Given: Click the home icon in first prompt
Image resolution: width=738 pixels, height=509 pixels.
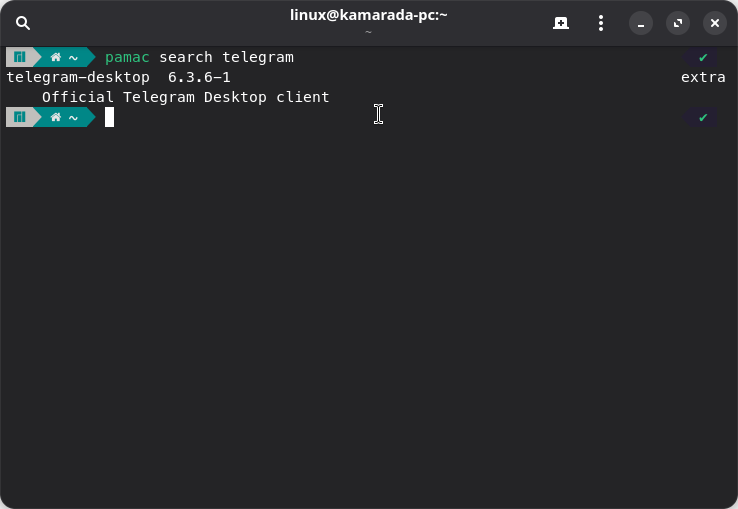Looking at the screenshot, I should [56, 57].
